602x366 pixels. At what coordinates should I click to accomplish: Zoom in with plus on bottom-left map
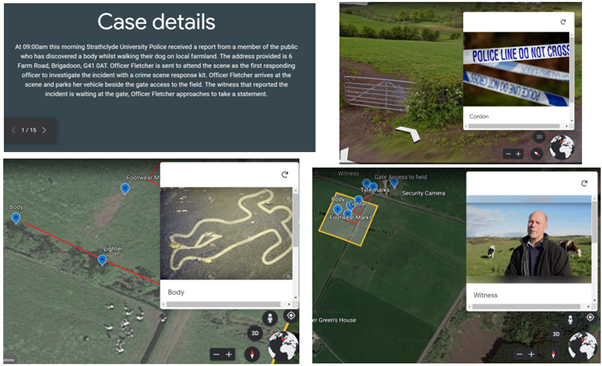coord(229,354)
